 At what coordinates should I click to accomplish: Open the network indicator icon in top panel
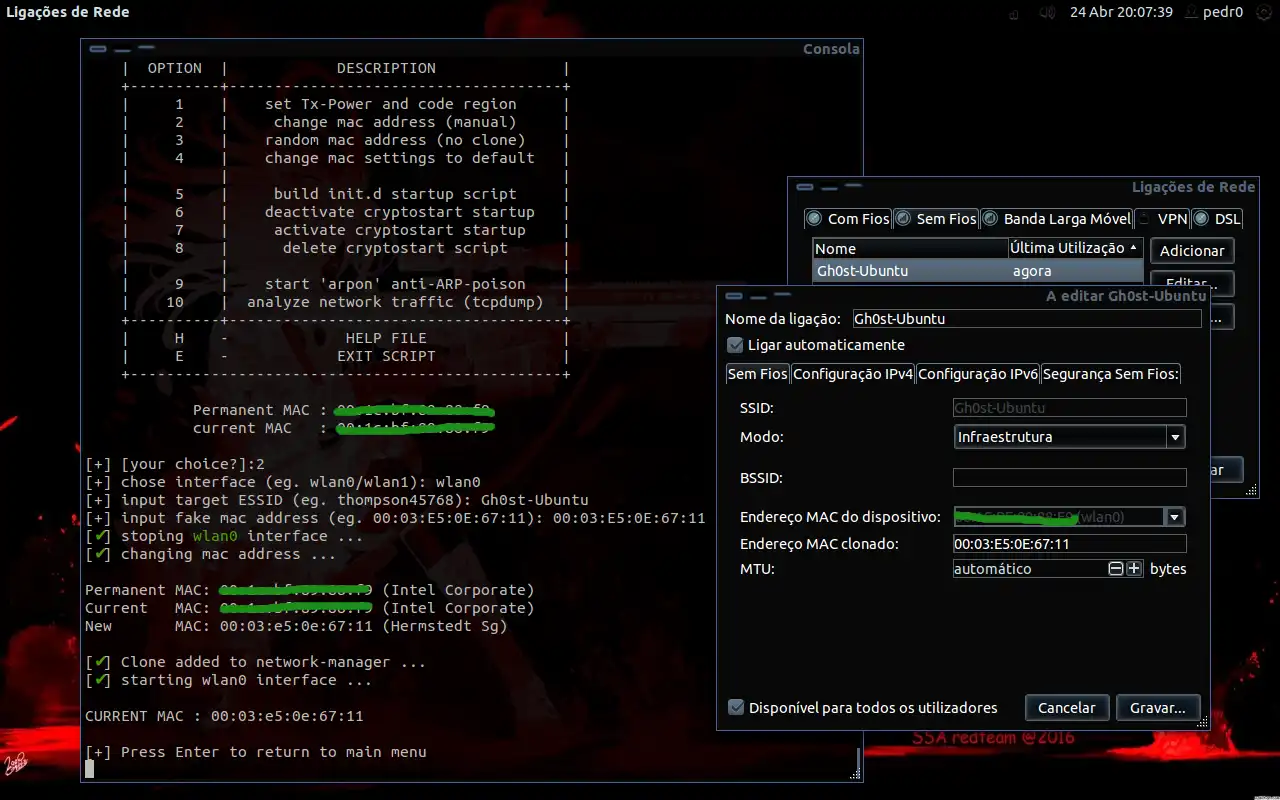pos(1015,14)
